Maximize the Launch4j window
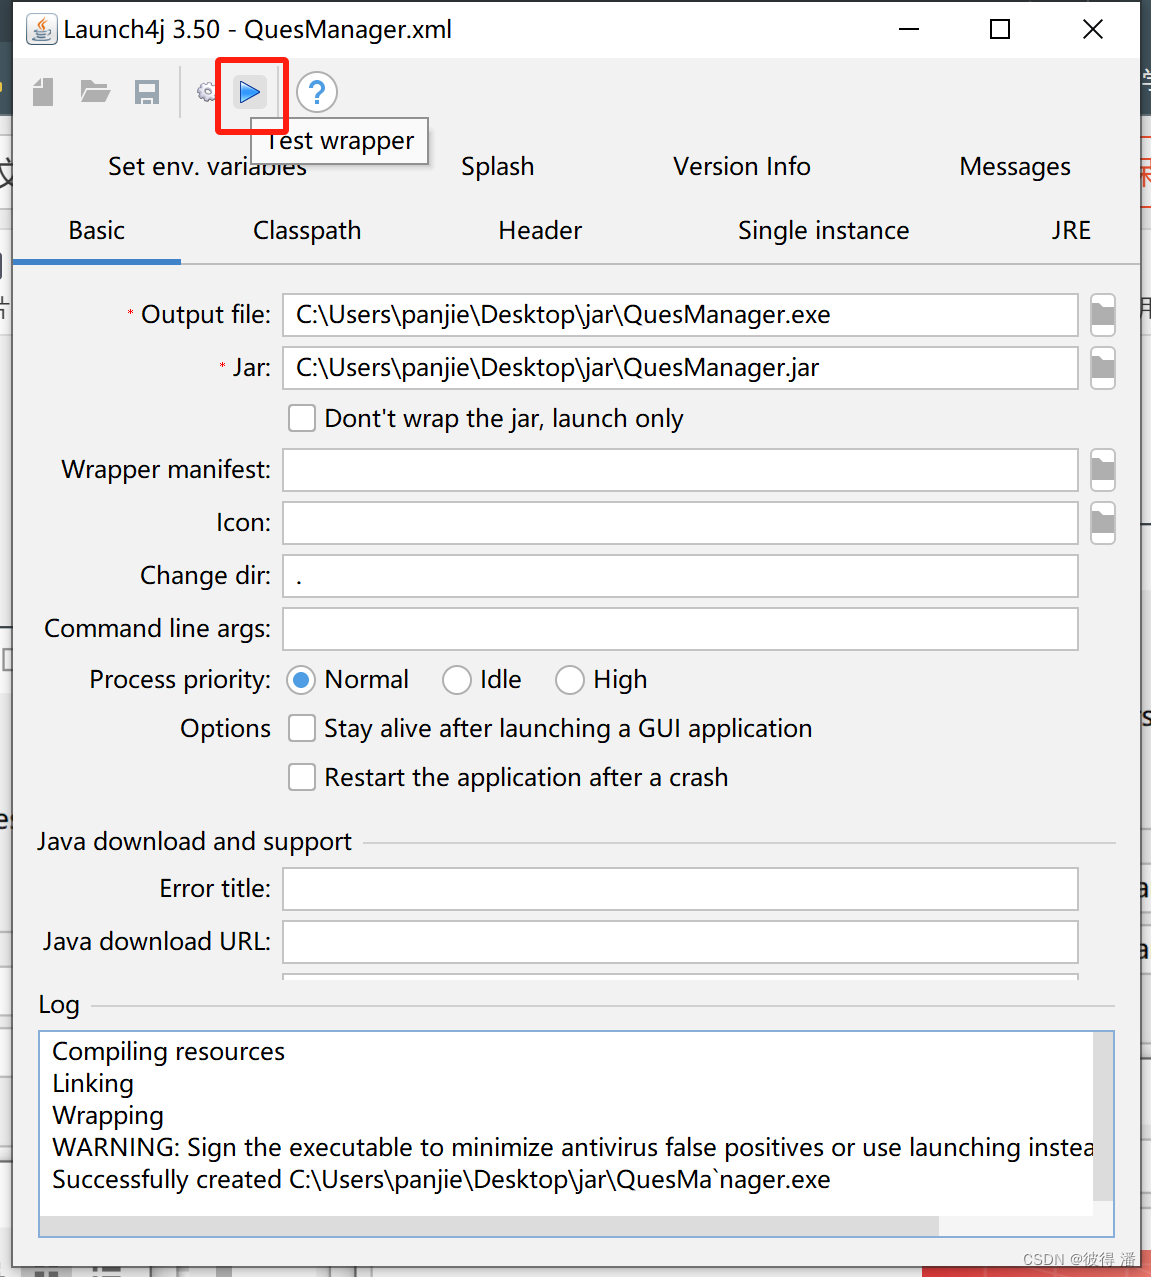 (x=1000, y=29)
